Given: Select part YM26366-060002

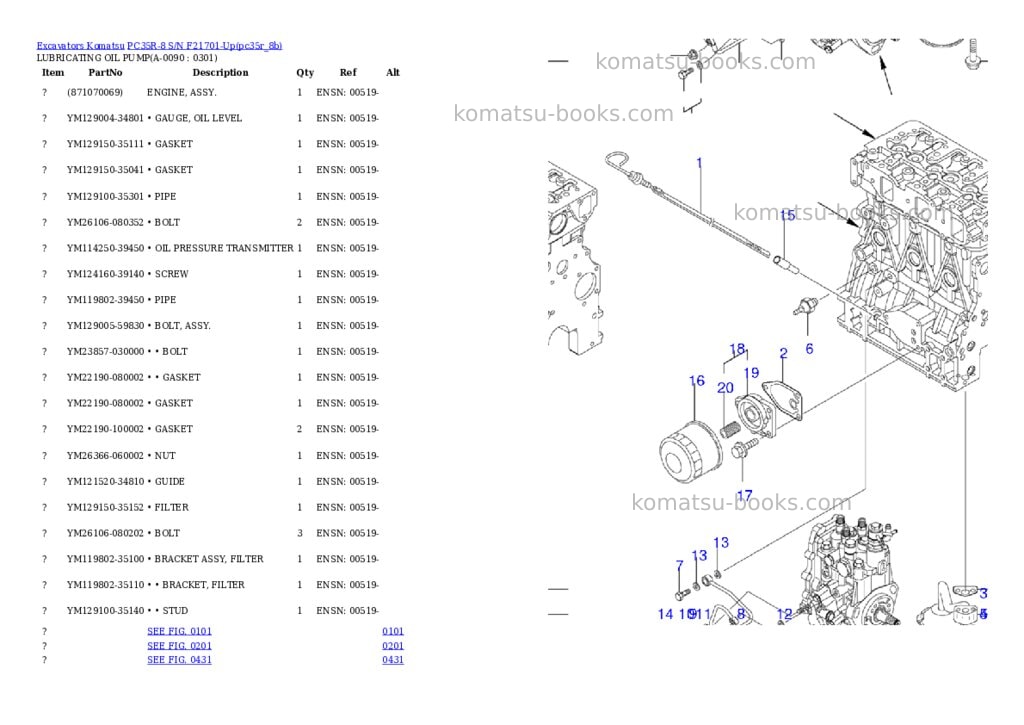Looking at the screenshot, I should pos(105,456).
